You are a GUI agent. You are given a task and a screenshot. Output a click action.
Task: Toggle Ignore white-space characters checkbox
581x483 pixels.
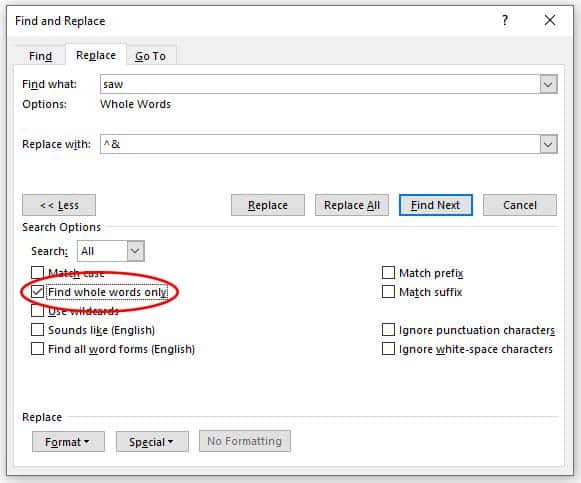pyautogui.click(x=388, y=349)
